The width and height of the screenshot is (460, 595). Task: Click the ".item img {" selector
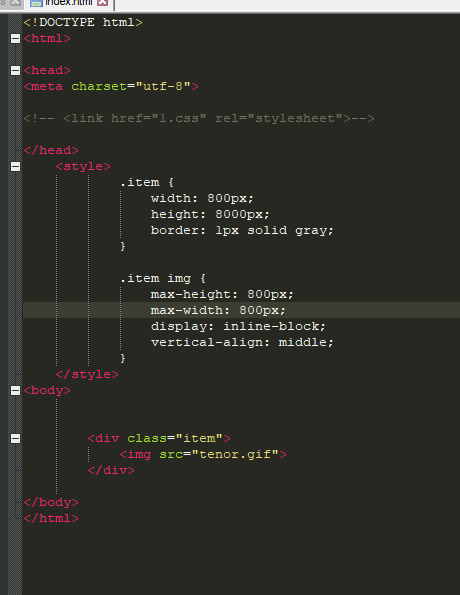click(163, 279)
